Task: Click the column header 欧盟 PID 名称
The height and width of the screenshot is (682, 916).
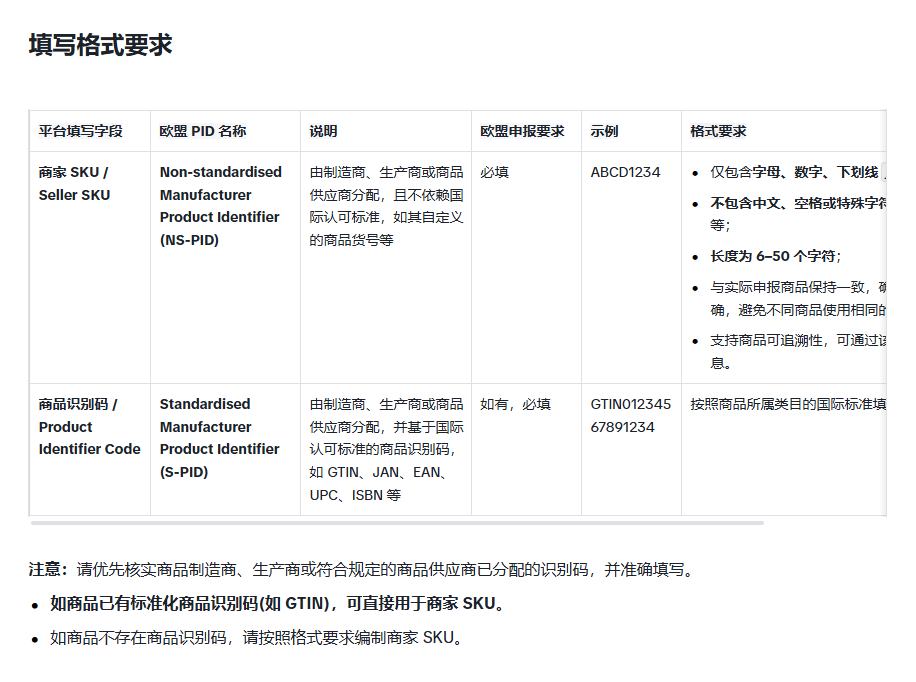Action: pos(203,131)
